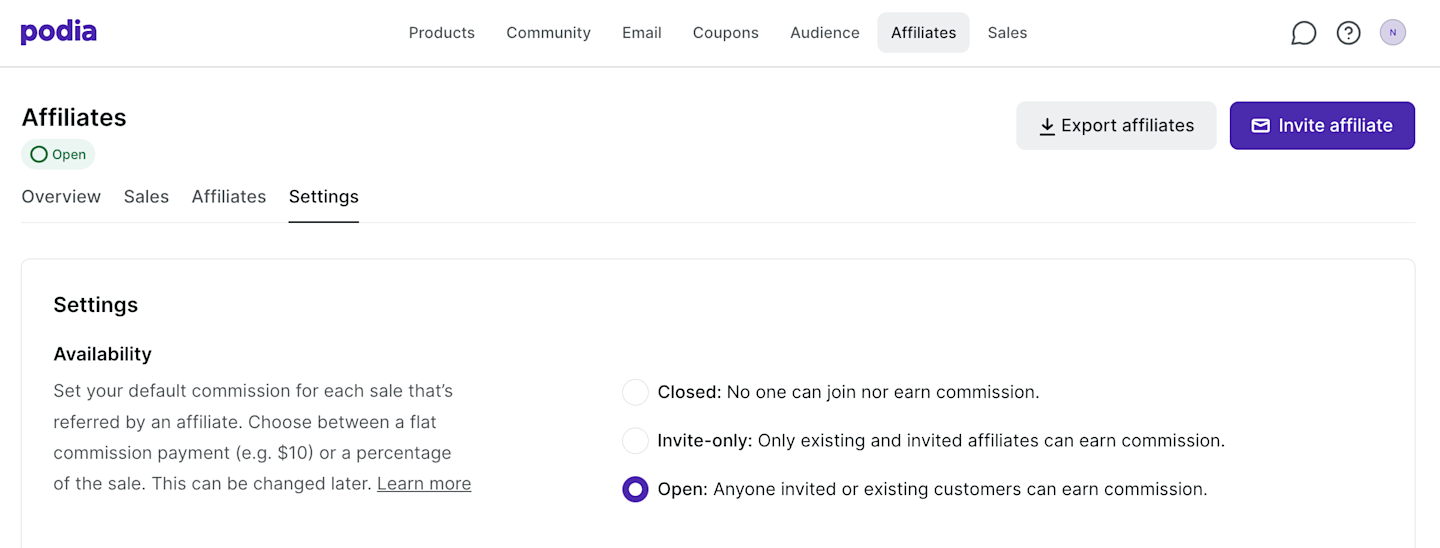Select the Closed availability option
The height and width of the screenshot is (548, 1440).
coord(635,392)
